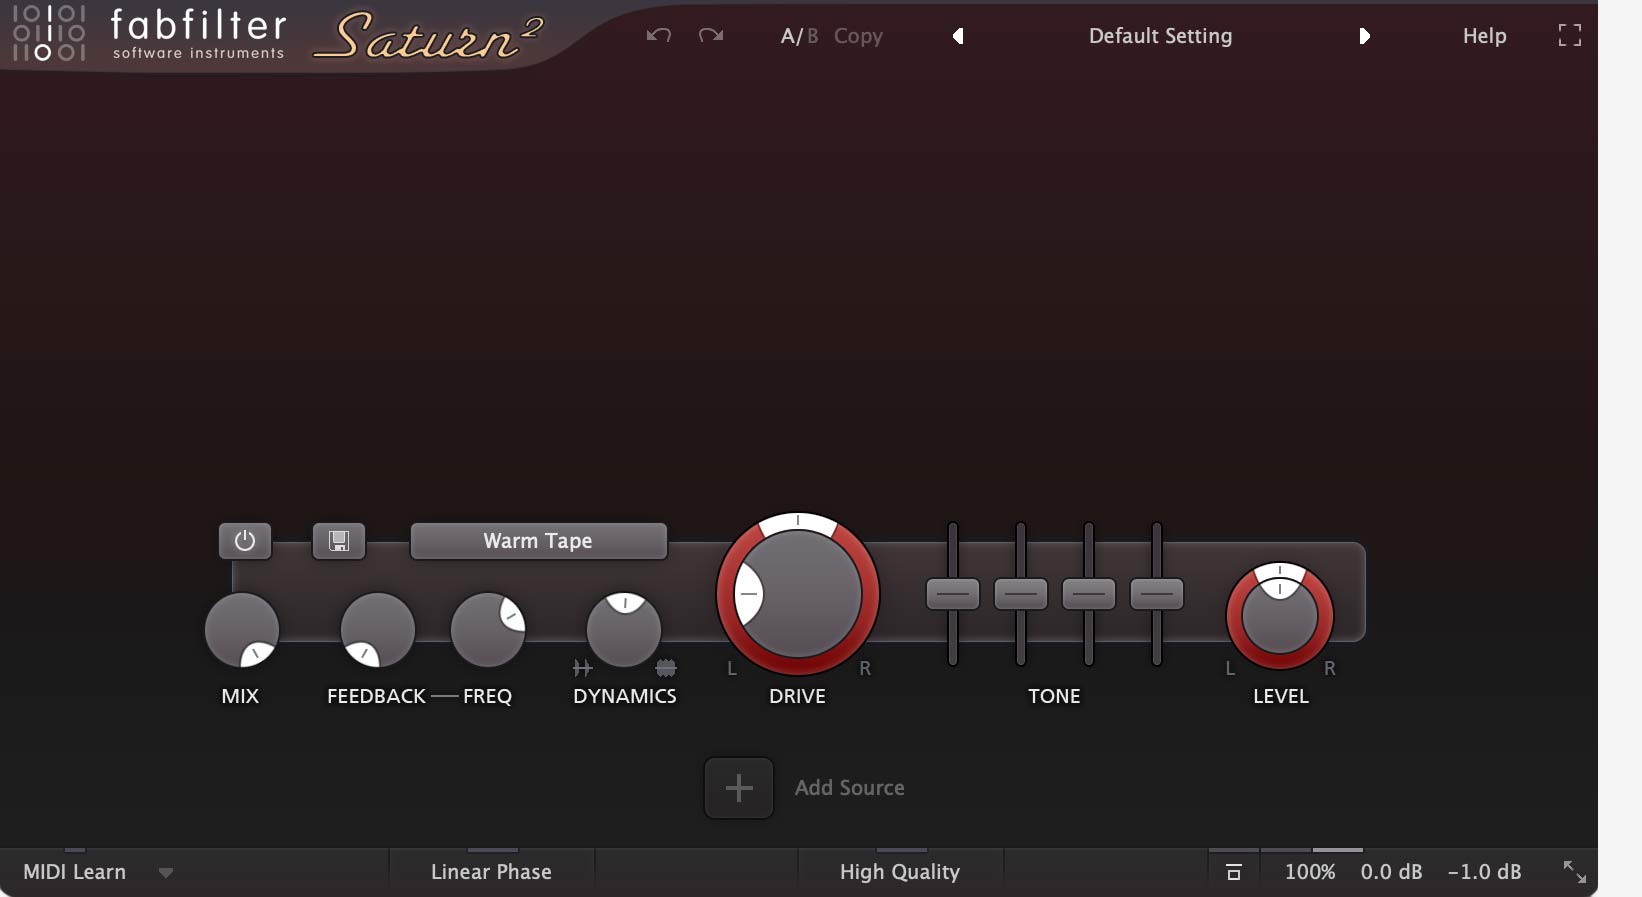Image resolution: width=1642 pixels, height=897 pixels.
Task: Click the undo arrow icon
Action: point(658,36)
